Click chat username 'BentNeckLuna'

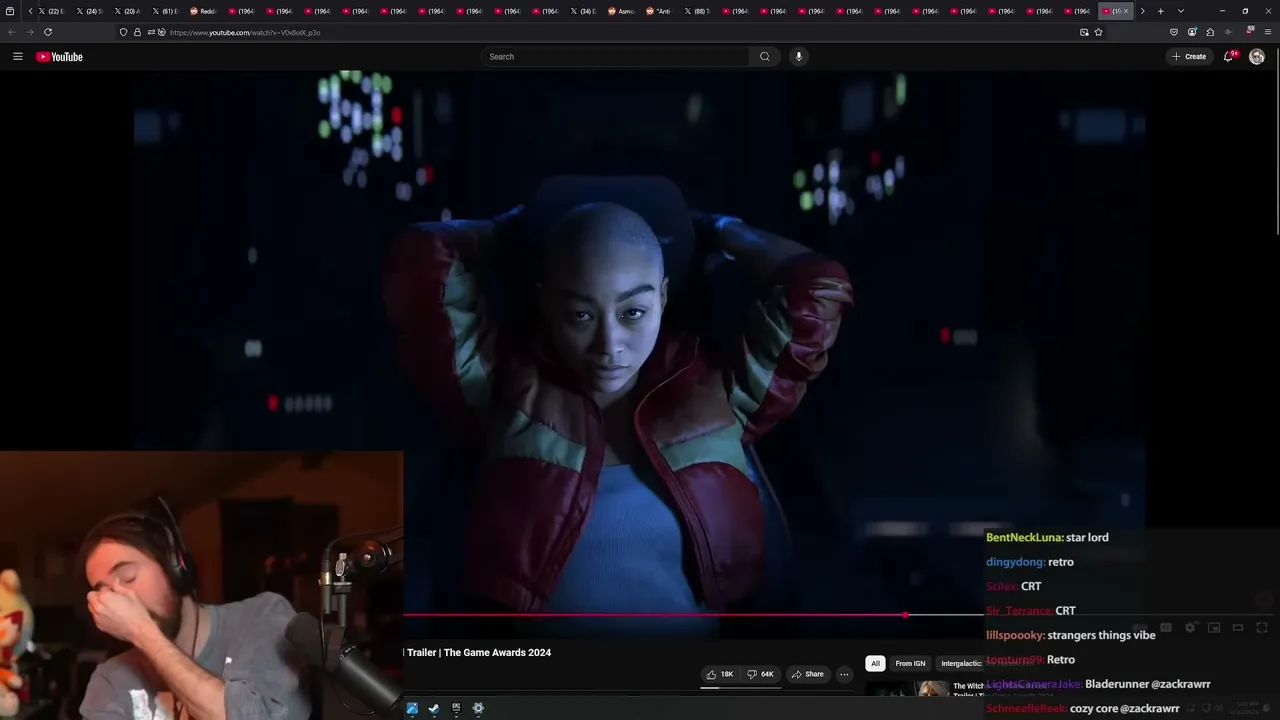(x=1024, y=538)
